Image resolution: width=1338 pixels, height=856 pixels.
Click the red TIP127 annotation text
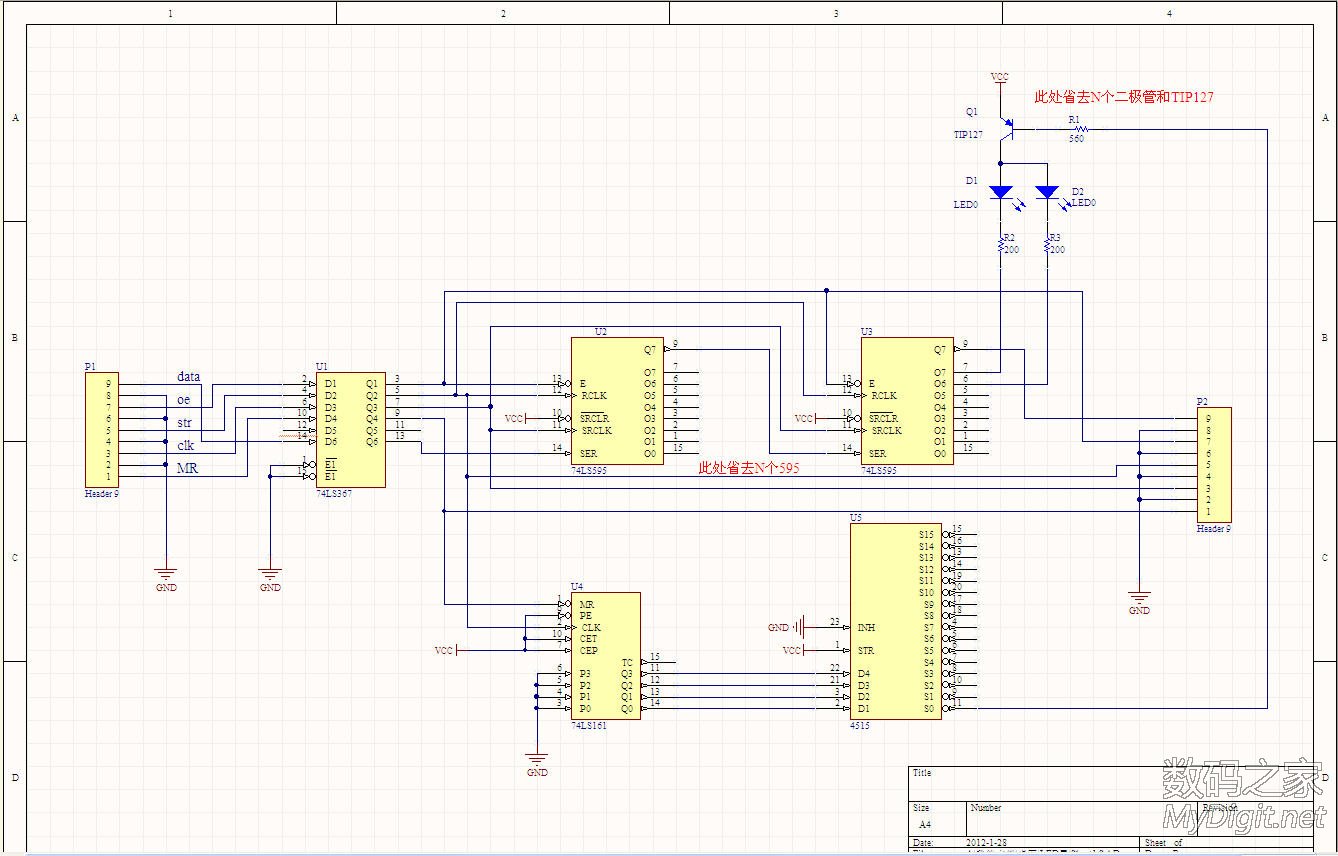tap(1124, 97)
